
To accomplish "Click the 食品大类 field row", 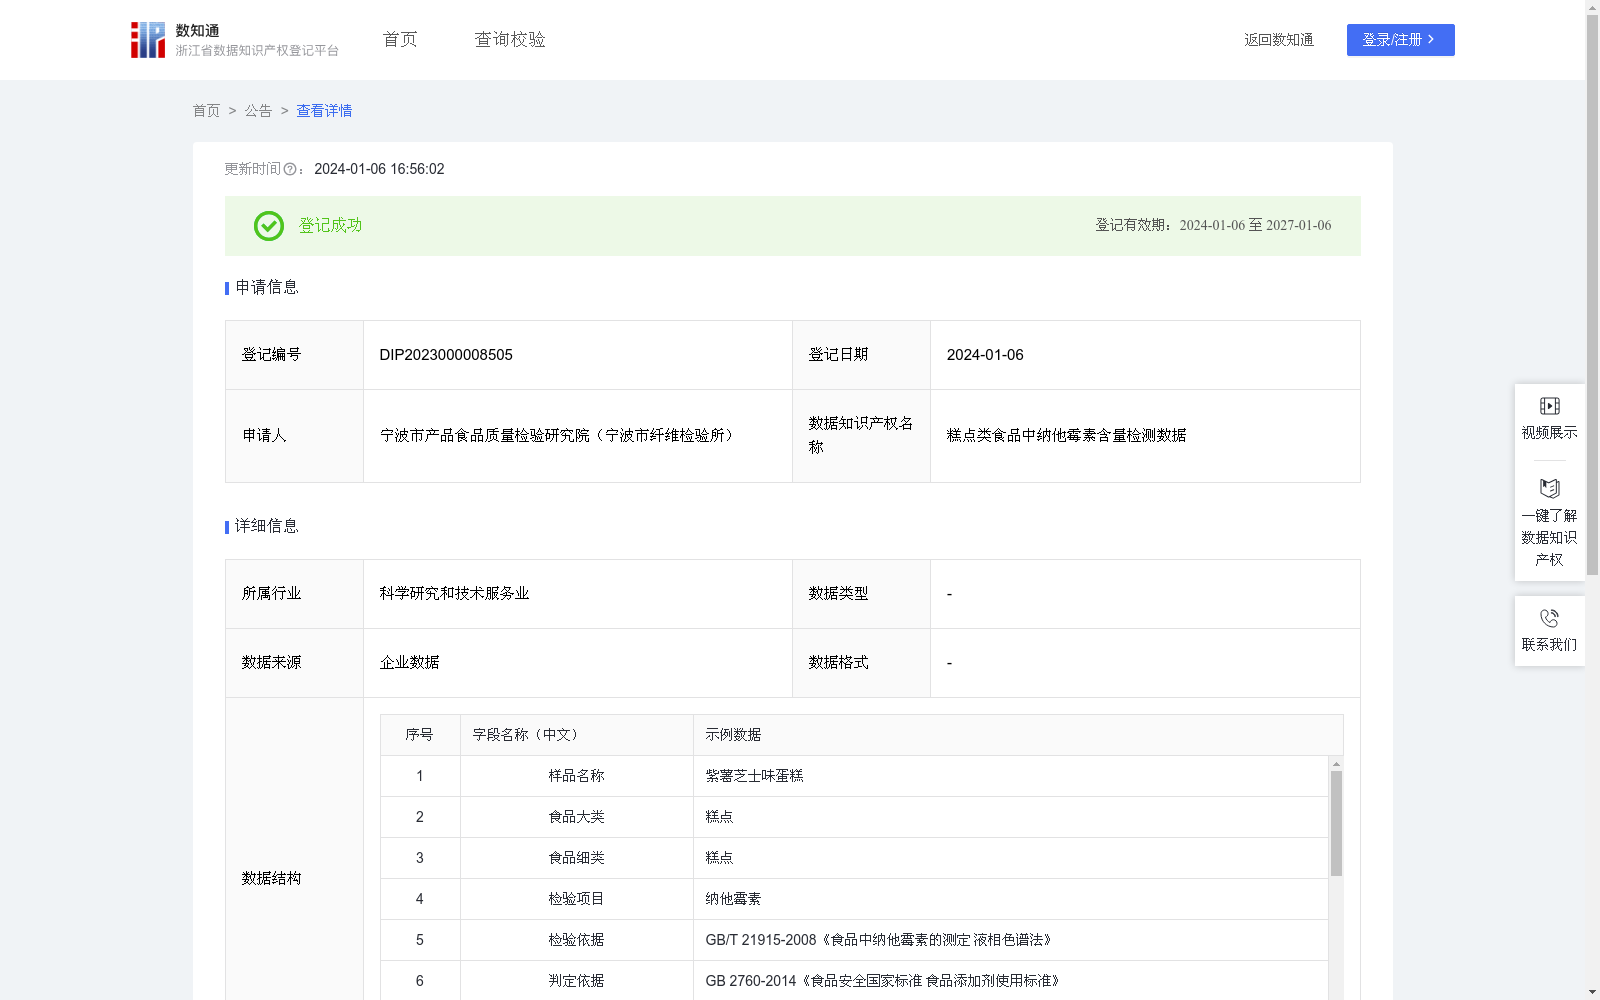I will pyautogui.click(x=576, y=817).
